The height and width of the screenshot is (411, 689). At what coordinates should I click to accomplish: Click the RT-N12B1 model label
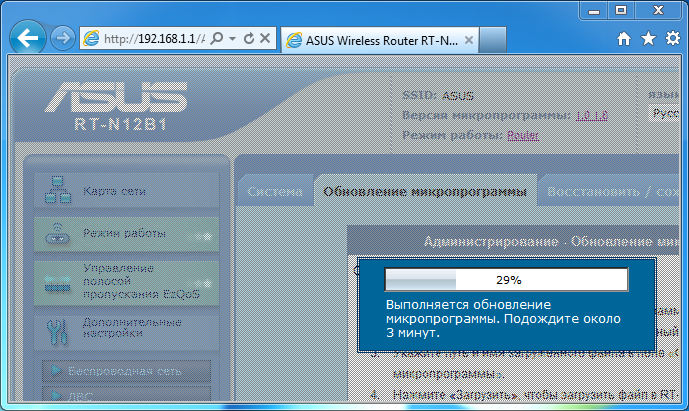point(120,124)
